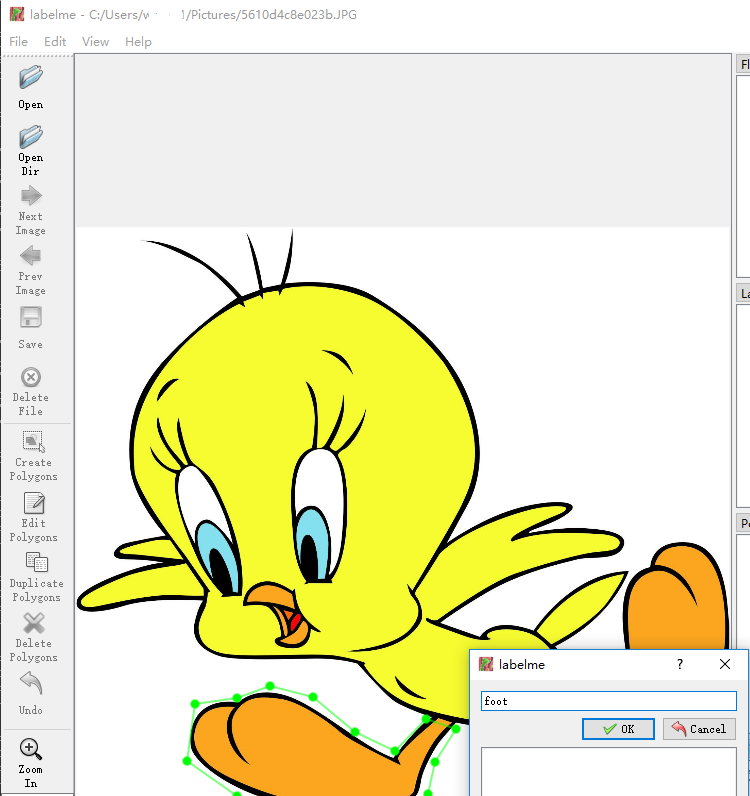Open the File menu
The width and height of the screenshot is (750, 796).
[x=18, y=42]
